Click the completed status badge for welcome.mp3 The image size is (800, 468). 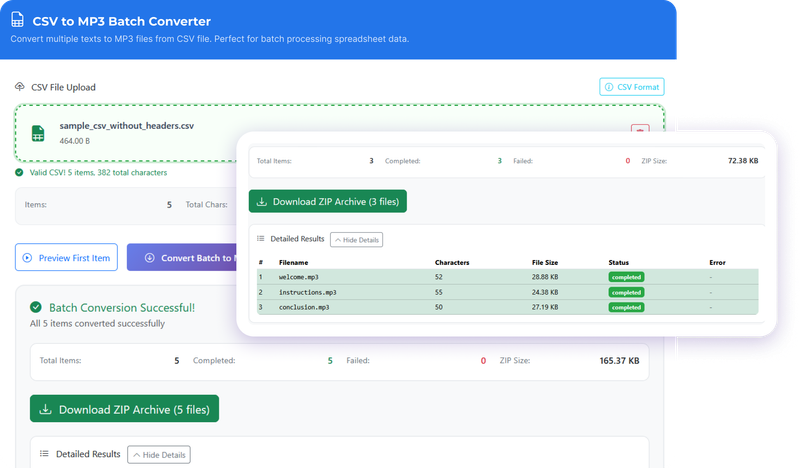[626, 277]
